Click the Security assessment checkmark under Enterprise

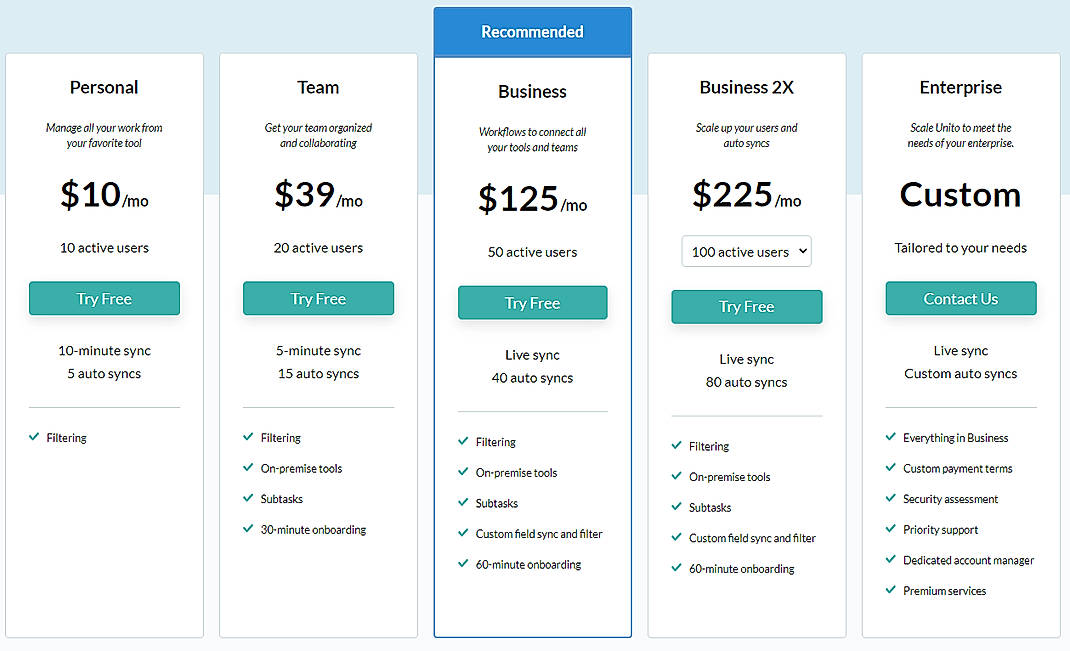(890, 499)
